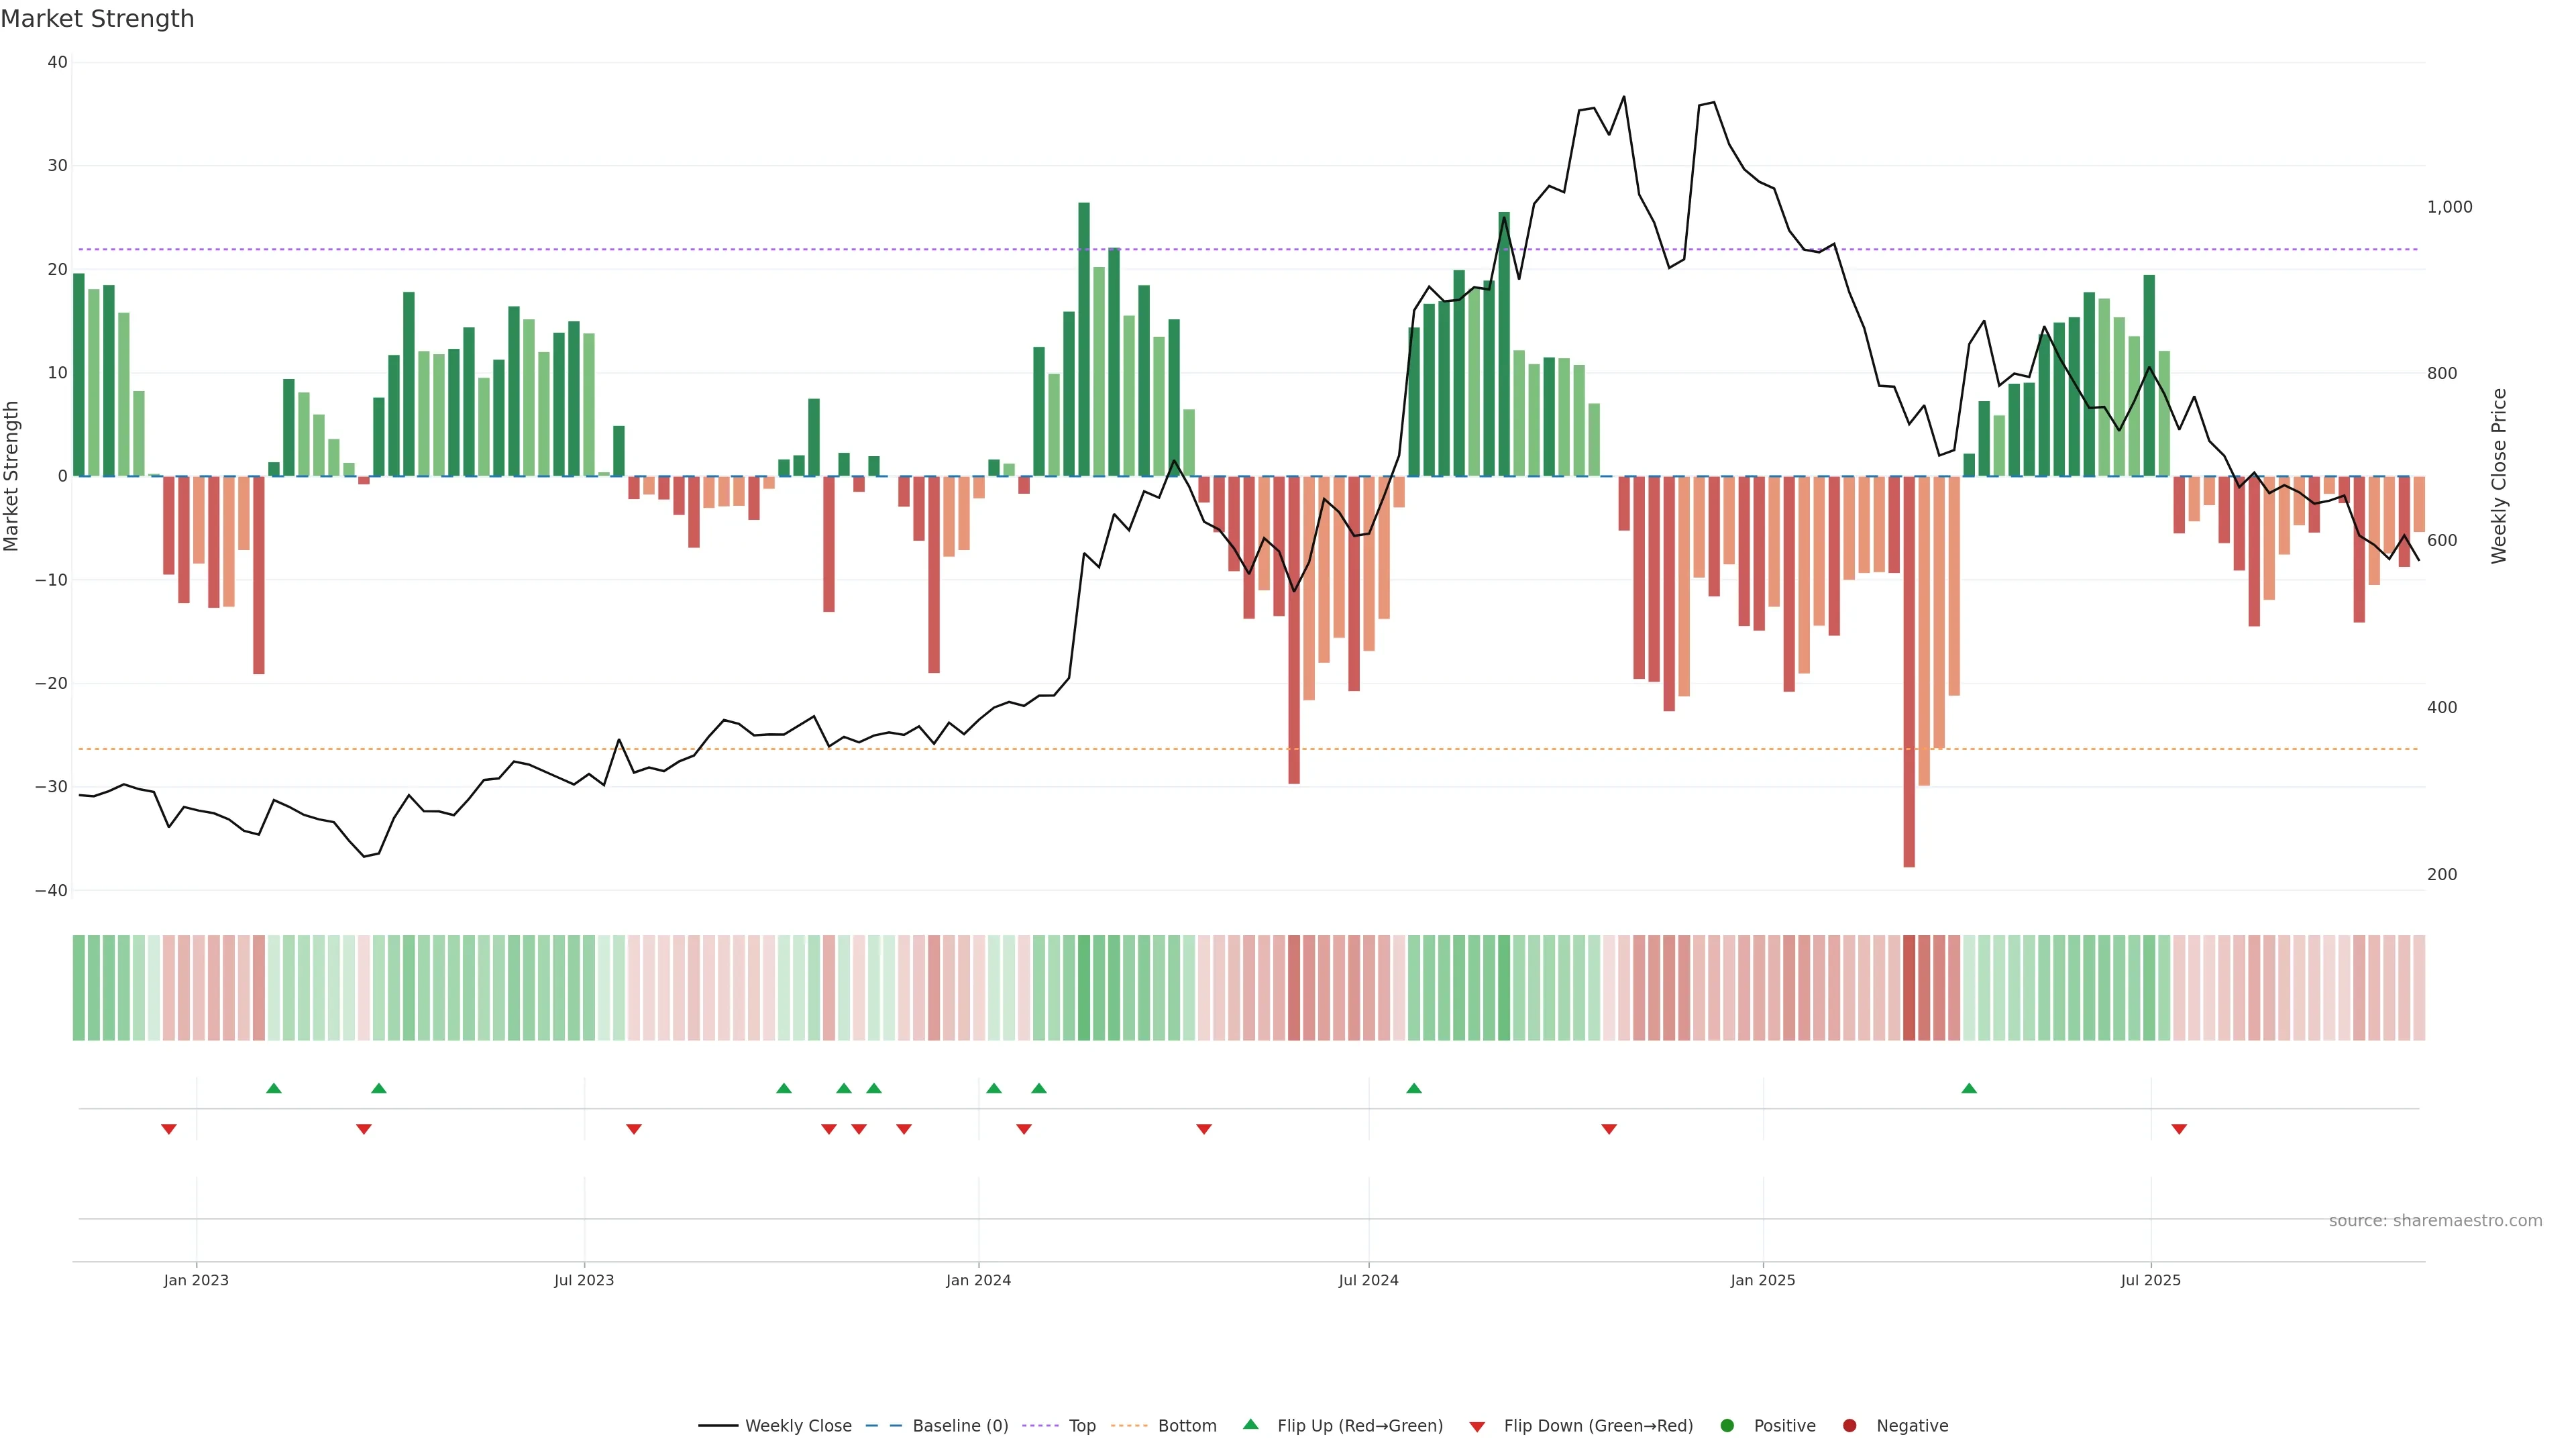Click the first flip-down triangle before Jan 2023

[x=169, y=1129]
